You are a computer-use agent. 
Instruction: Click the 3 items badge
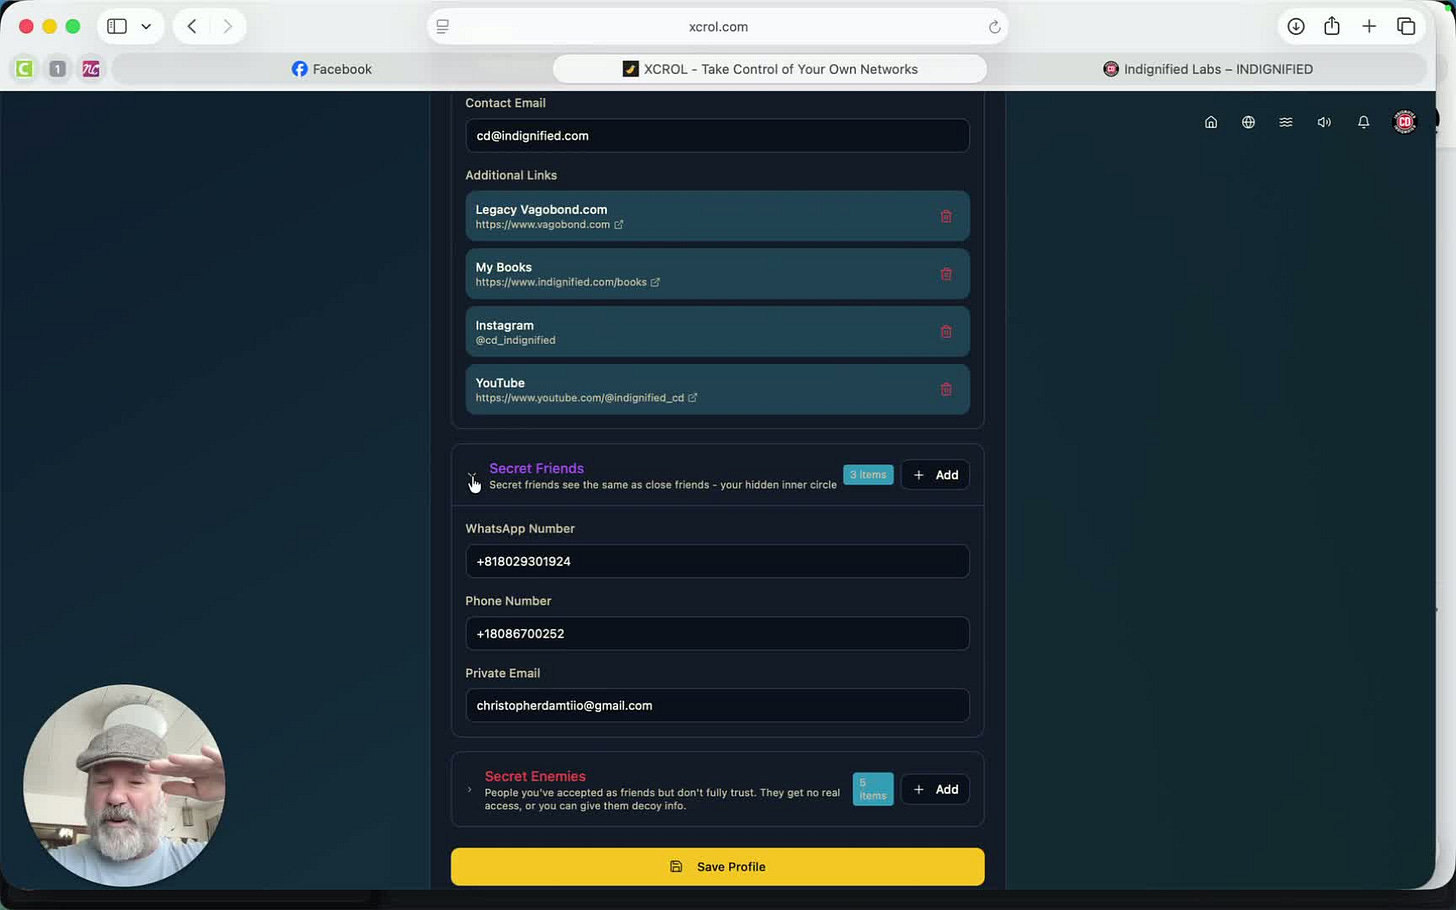tap(868, 475)
